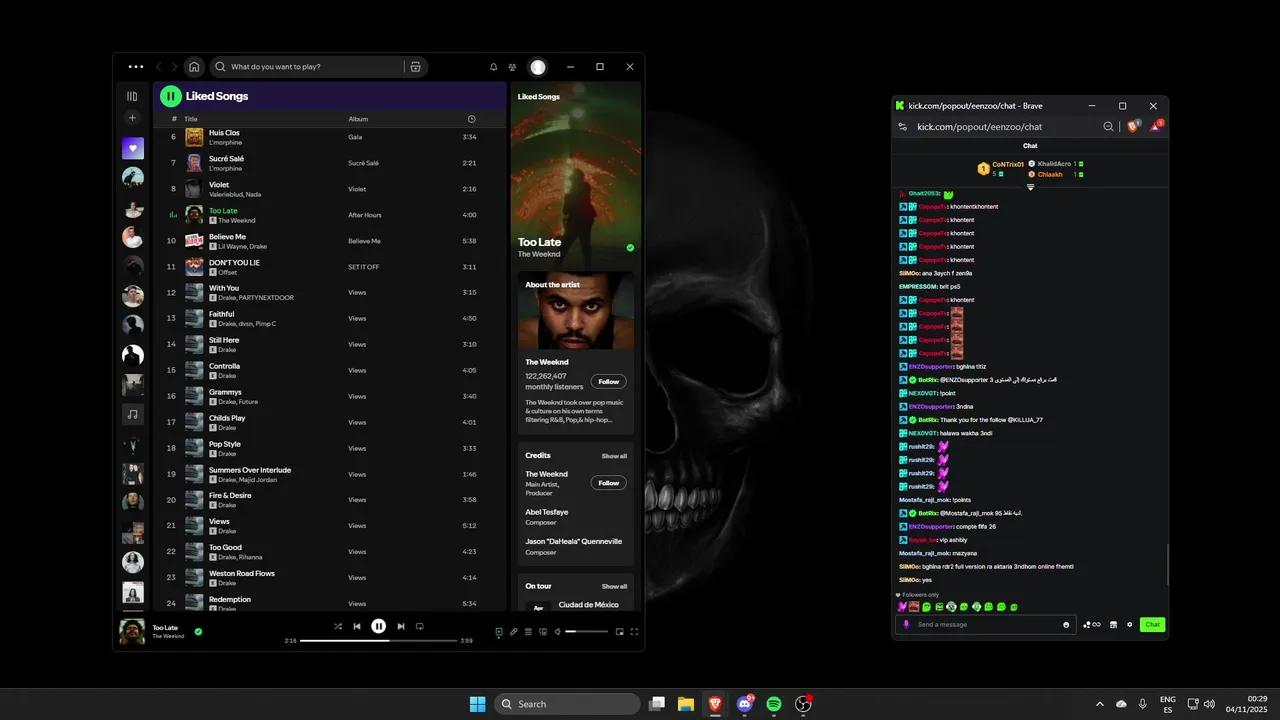Seek on the song progress bar

(379, 640)
